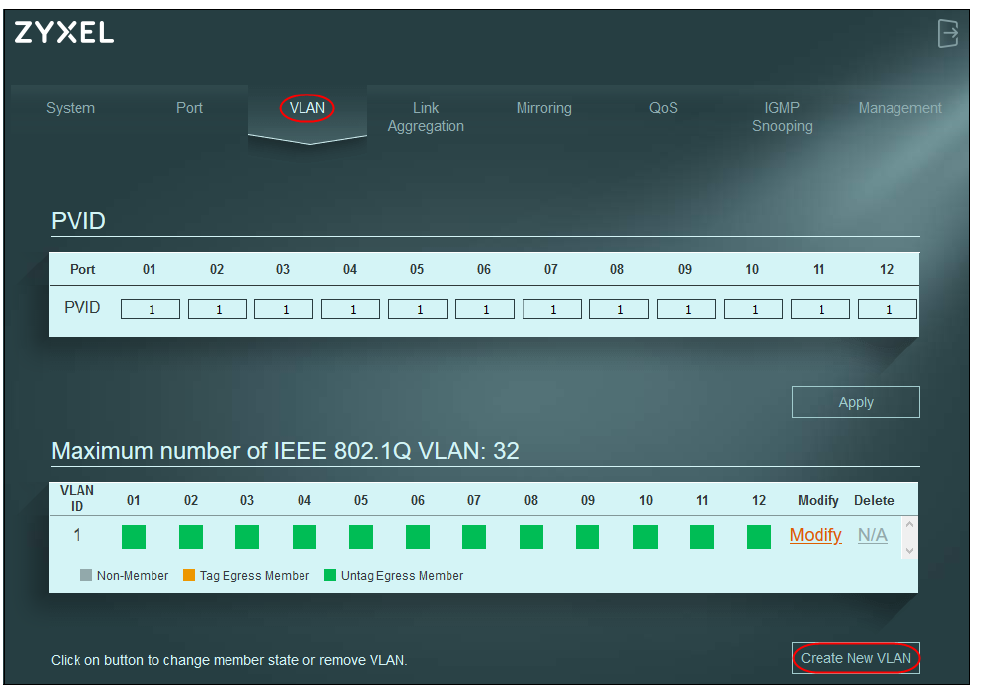Select the PVID input for port 07

tap(552, 309)
